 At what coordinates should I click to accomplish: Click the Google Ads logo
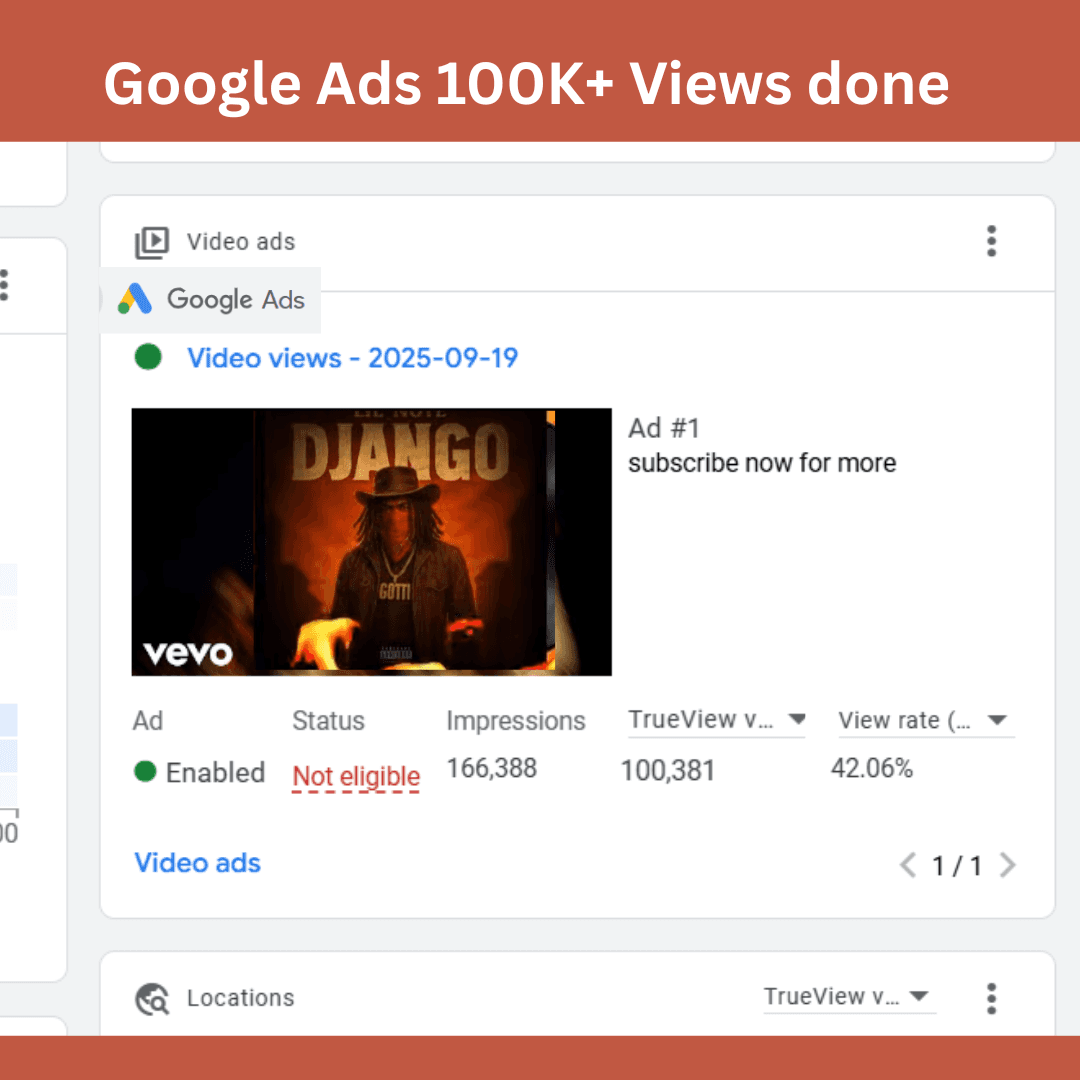pos(211,300)
